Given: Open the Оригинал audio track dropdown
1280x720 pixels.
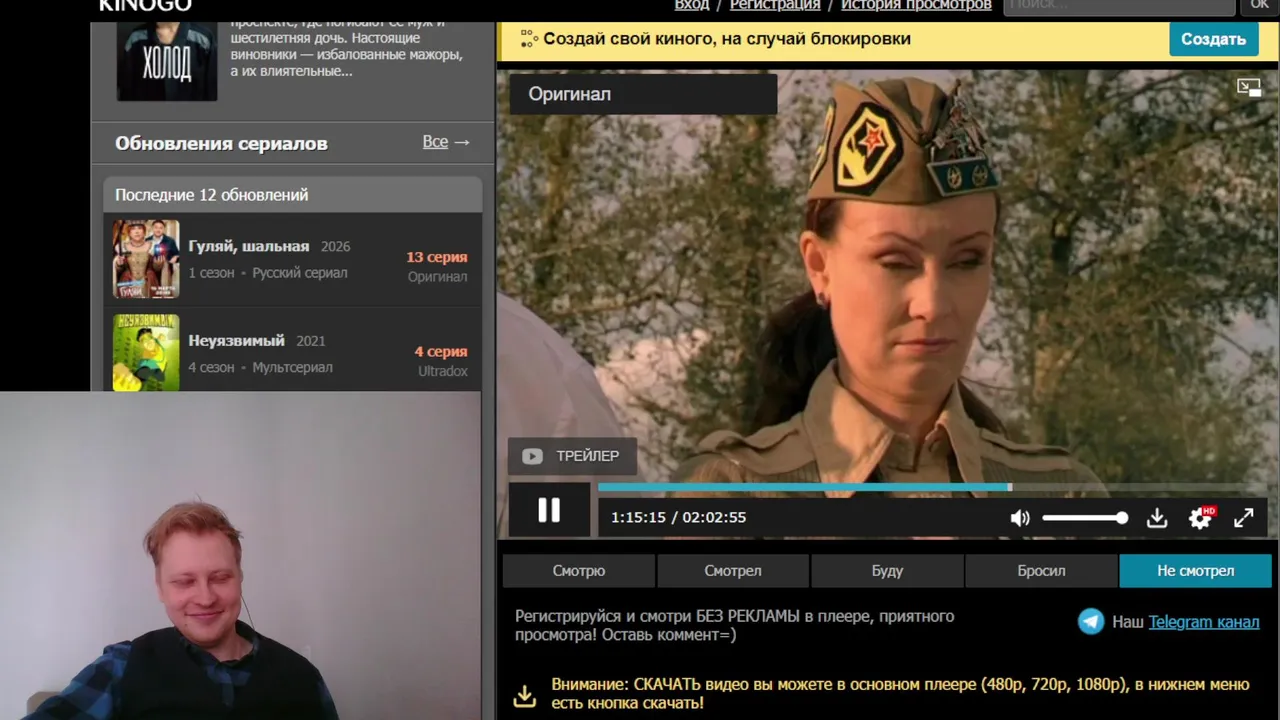Looking at the screenshot, I should point(643,94).
